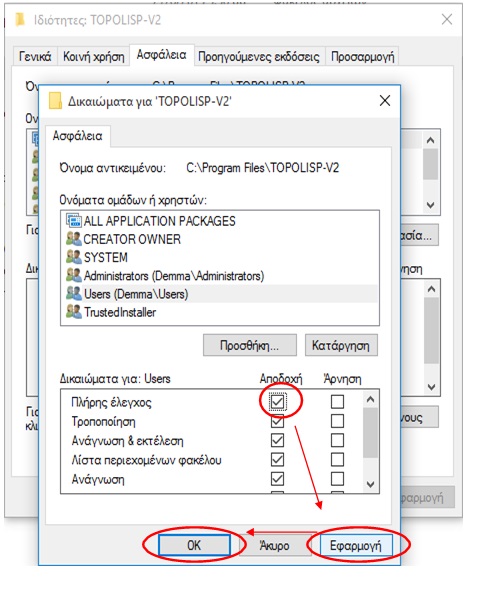Toggle Αποδοχή for Λίστα περιεχομένων φακέλου

pos(277,460)
